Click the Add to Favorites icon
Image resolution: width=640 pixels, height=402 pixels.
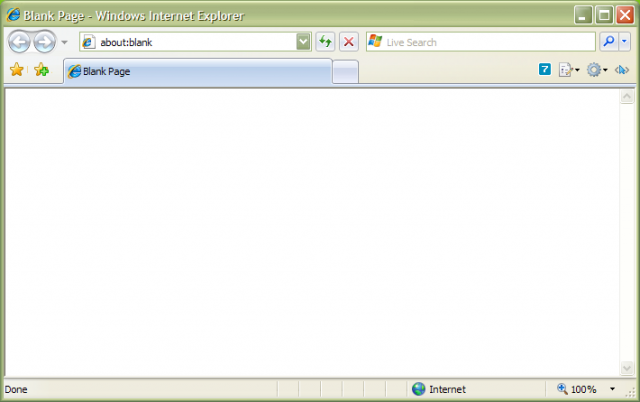[x=41, y=70]
